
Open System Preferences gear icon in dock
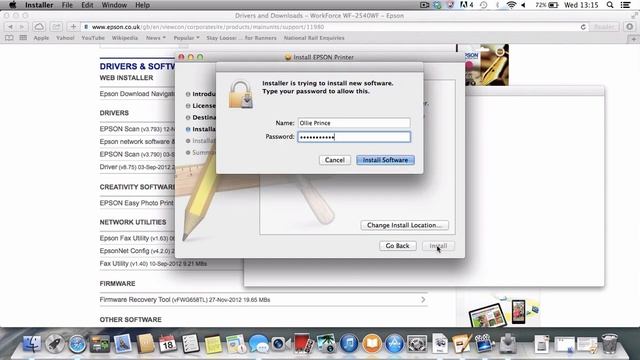coord(417,344)
